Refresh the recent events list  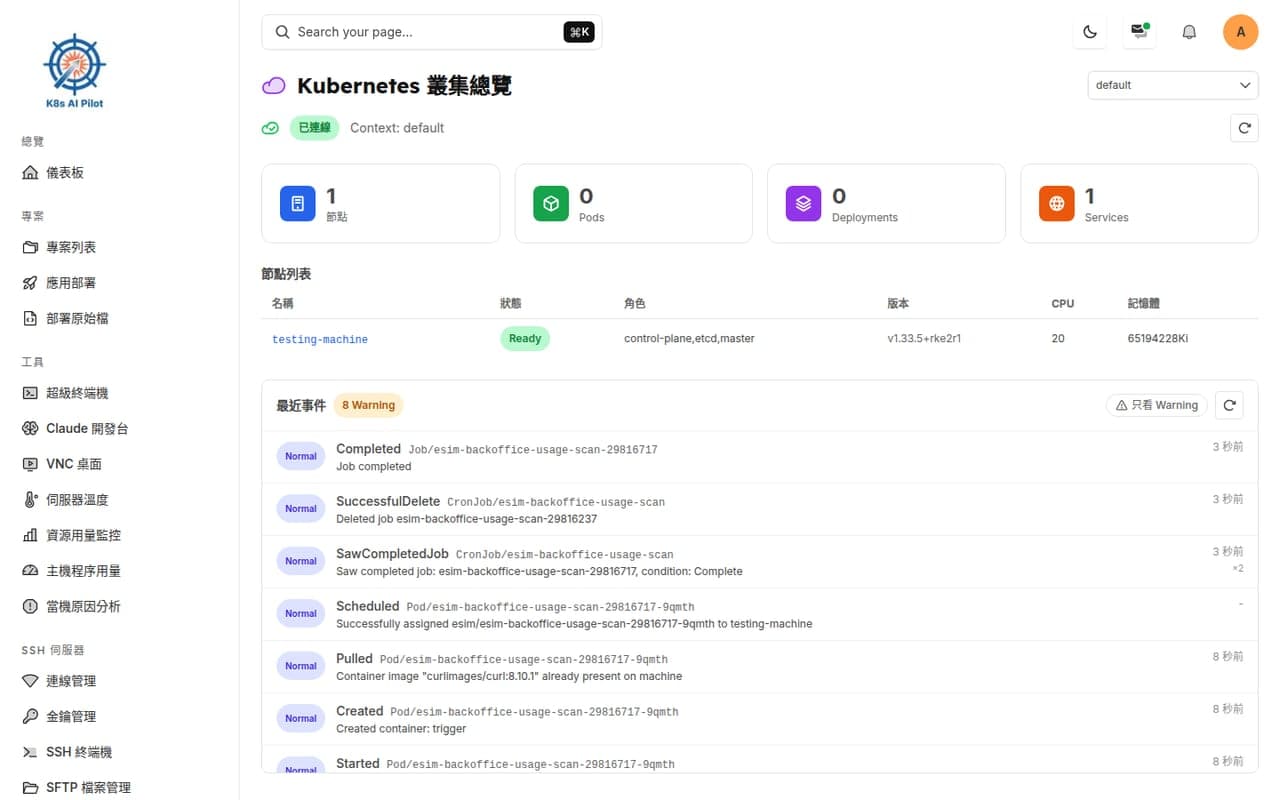click(x=1229, y=405)
